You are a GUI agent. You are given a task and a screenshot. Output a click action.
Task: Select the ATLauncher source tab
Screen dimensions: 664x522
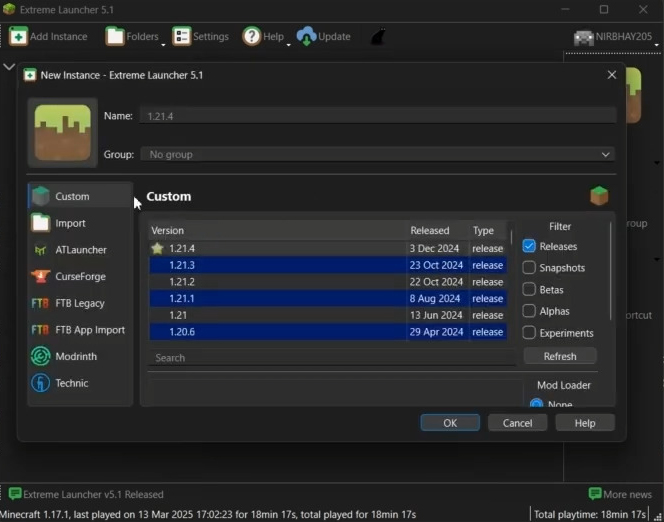(80, 250)
